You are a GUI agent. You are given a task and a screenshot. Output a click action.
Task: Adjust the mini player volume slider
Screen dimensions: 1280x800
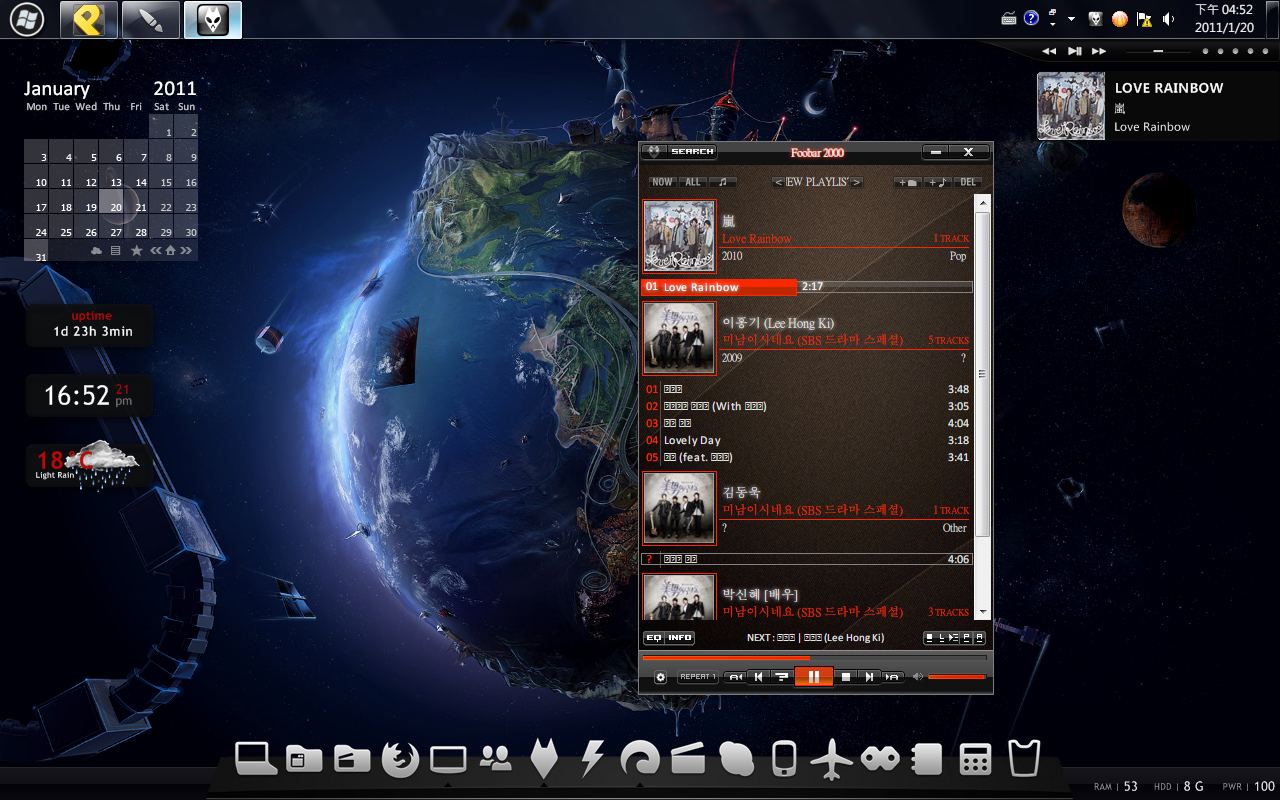click(x=1158, y=51)
